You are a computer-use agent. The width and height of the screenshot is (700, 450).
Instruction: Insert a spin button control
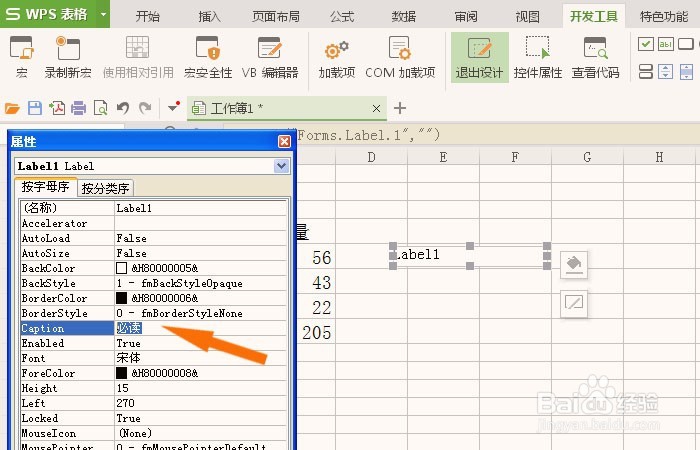coord(665,71)
